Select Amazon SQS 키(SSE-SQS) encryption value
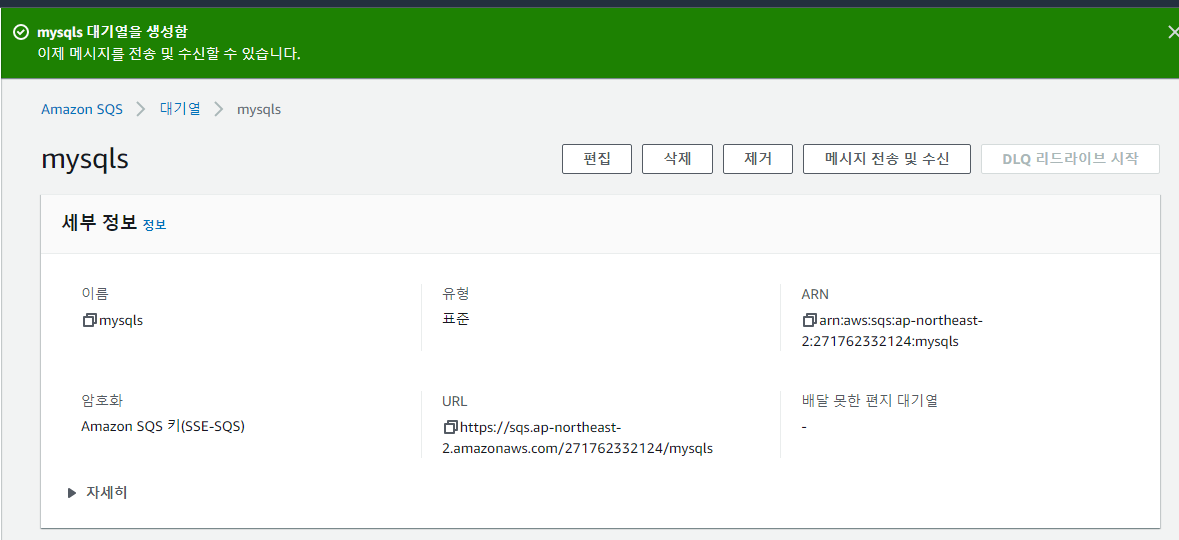This screenshot has width=1179, height=540. (x=163, y=426)
